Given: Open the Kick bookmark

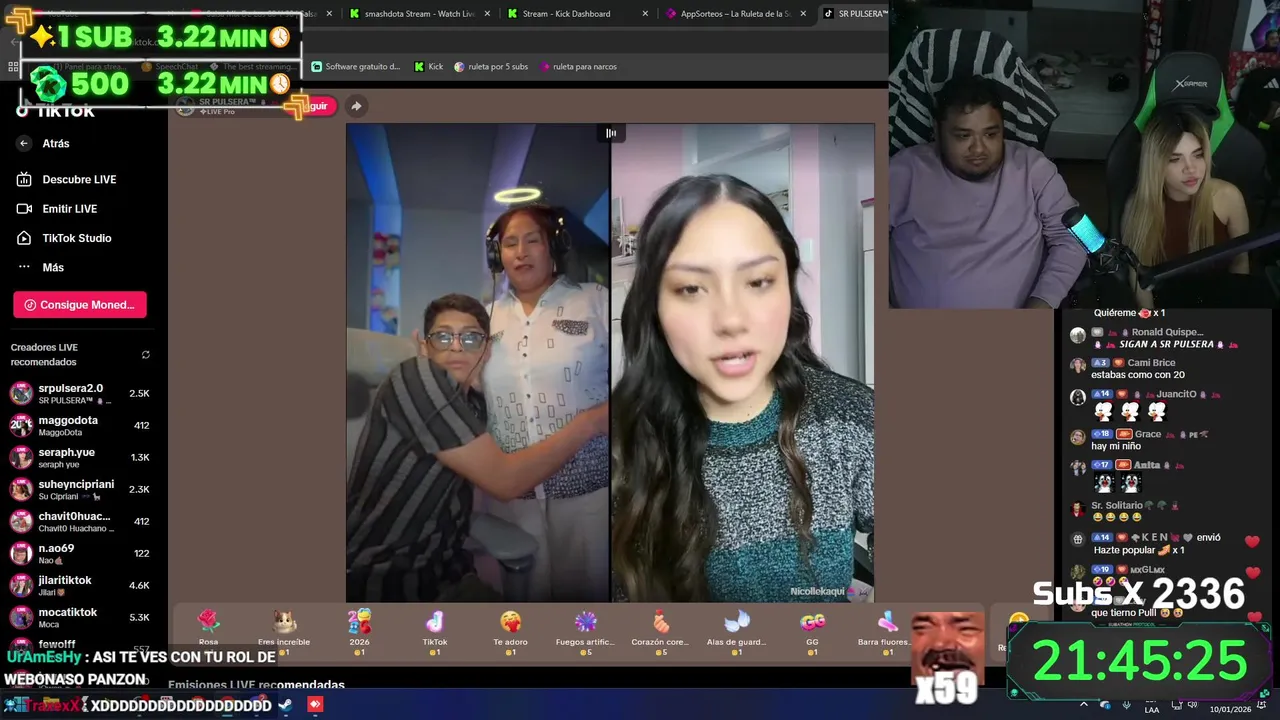Looking at the screenshot, I should click(427, 67).
